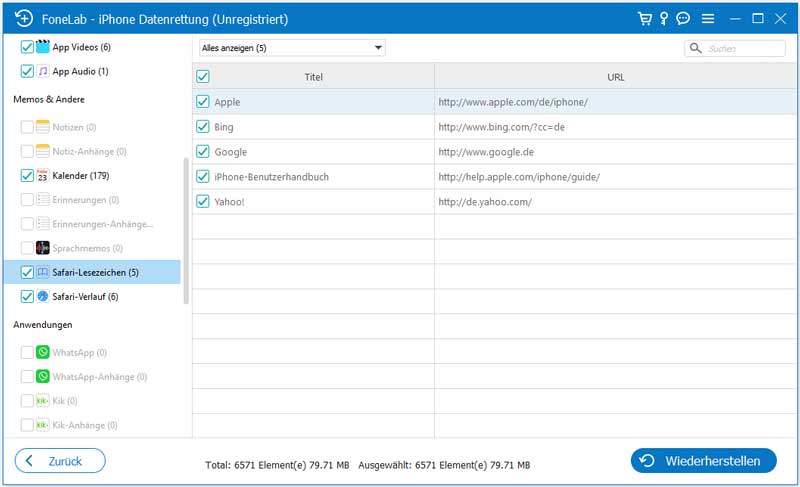The image size is (800, 487).
Task: Click the sidebar vertical scrollbar
Action: click(185, 230)
